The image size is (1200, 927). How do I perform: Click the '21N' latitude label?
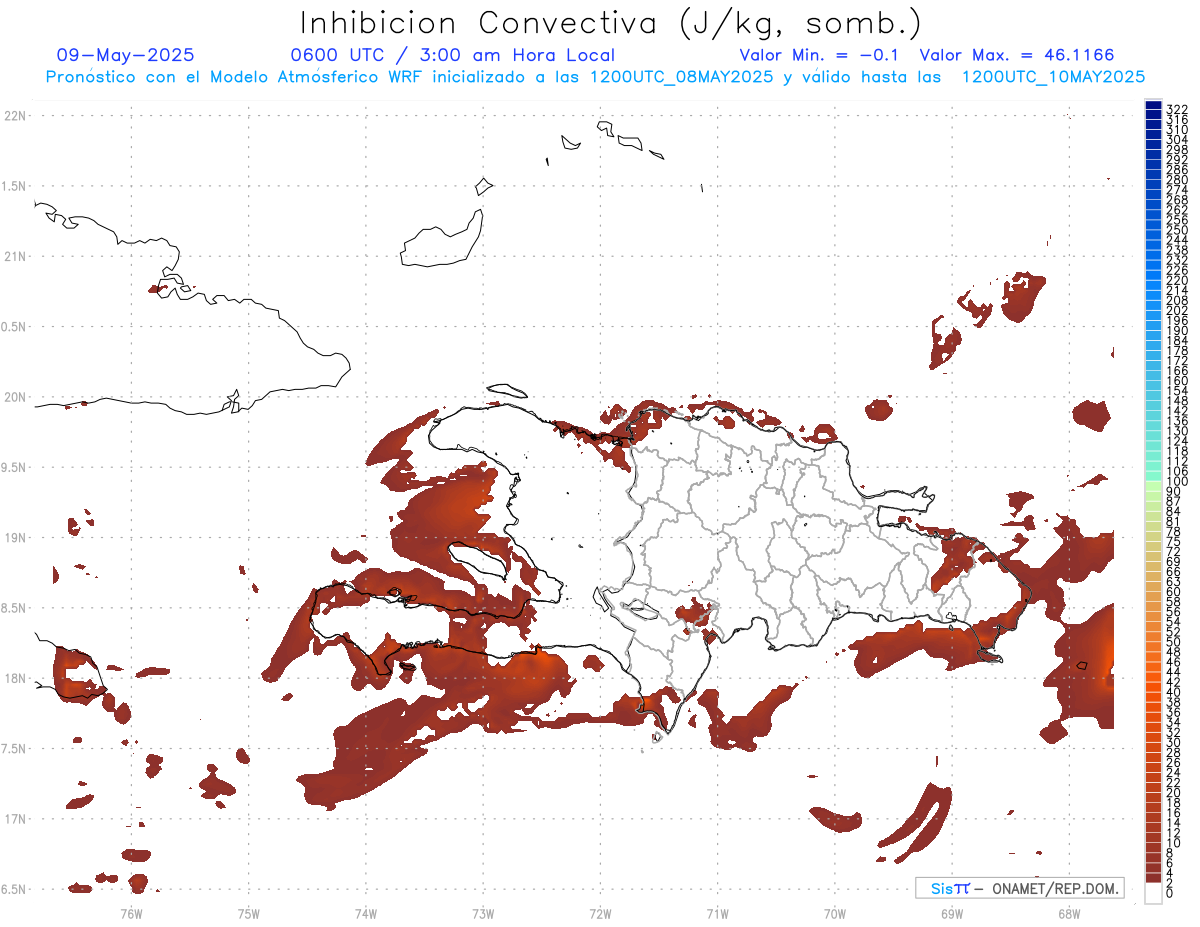click(14, 256)
